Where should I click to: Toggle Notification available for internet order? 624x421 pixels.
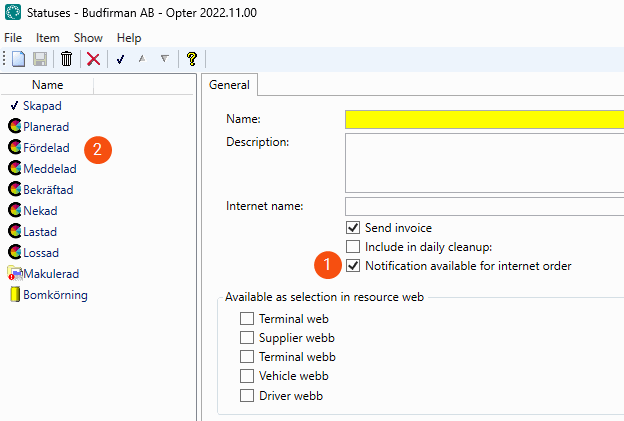pyautogui.click(x=352, y=266)
